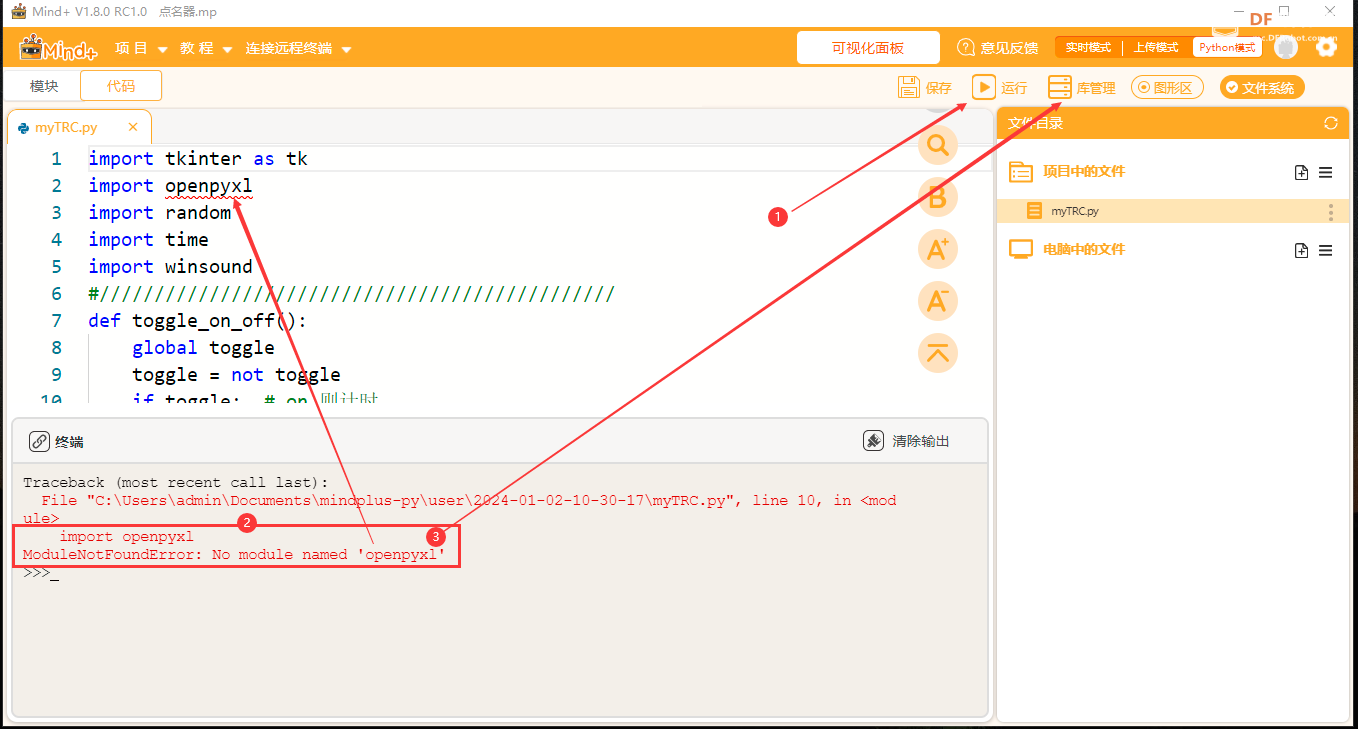Image resolution: width=1358 pixels, height=729 pixels.
Task: Decrease font size with A- icon
Action: (x=937, y=301)
